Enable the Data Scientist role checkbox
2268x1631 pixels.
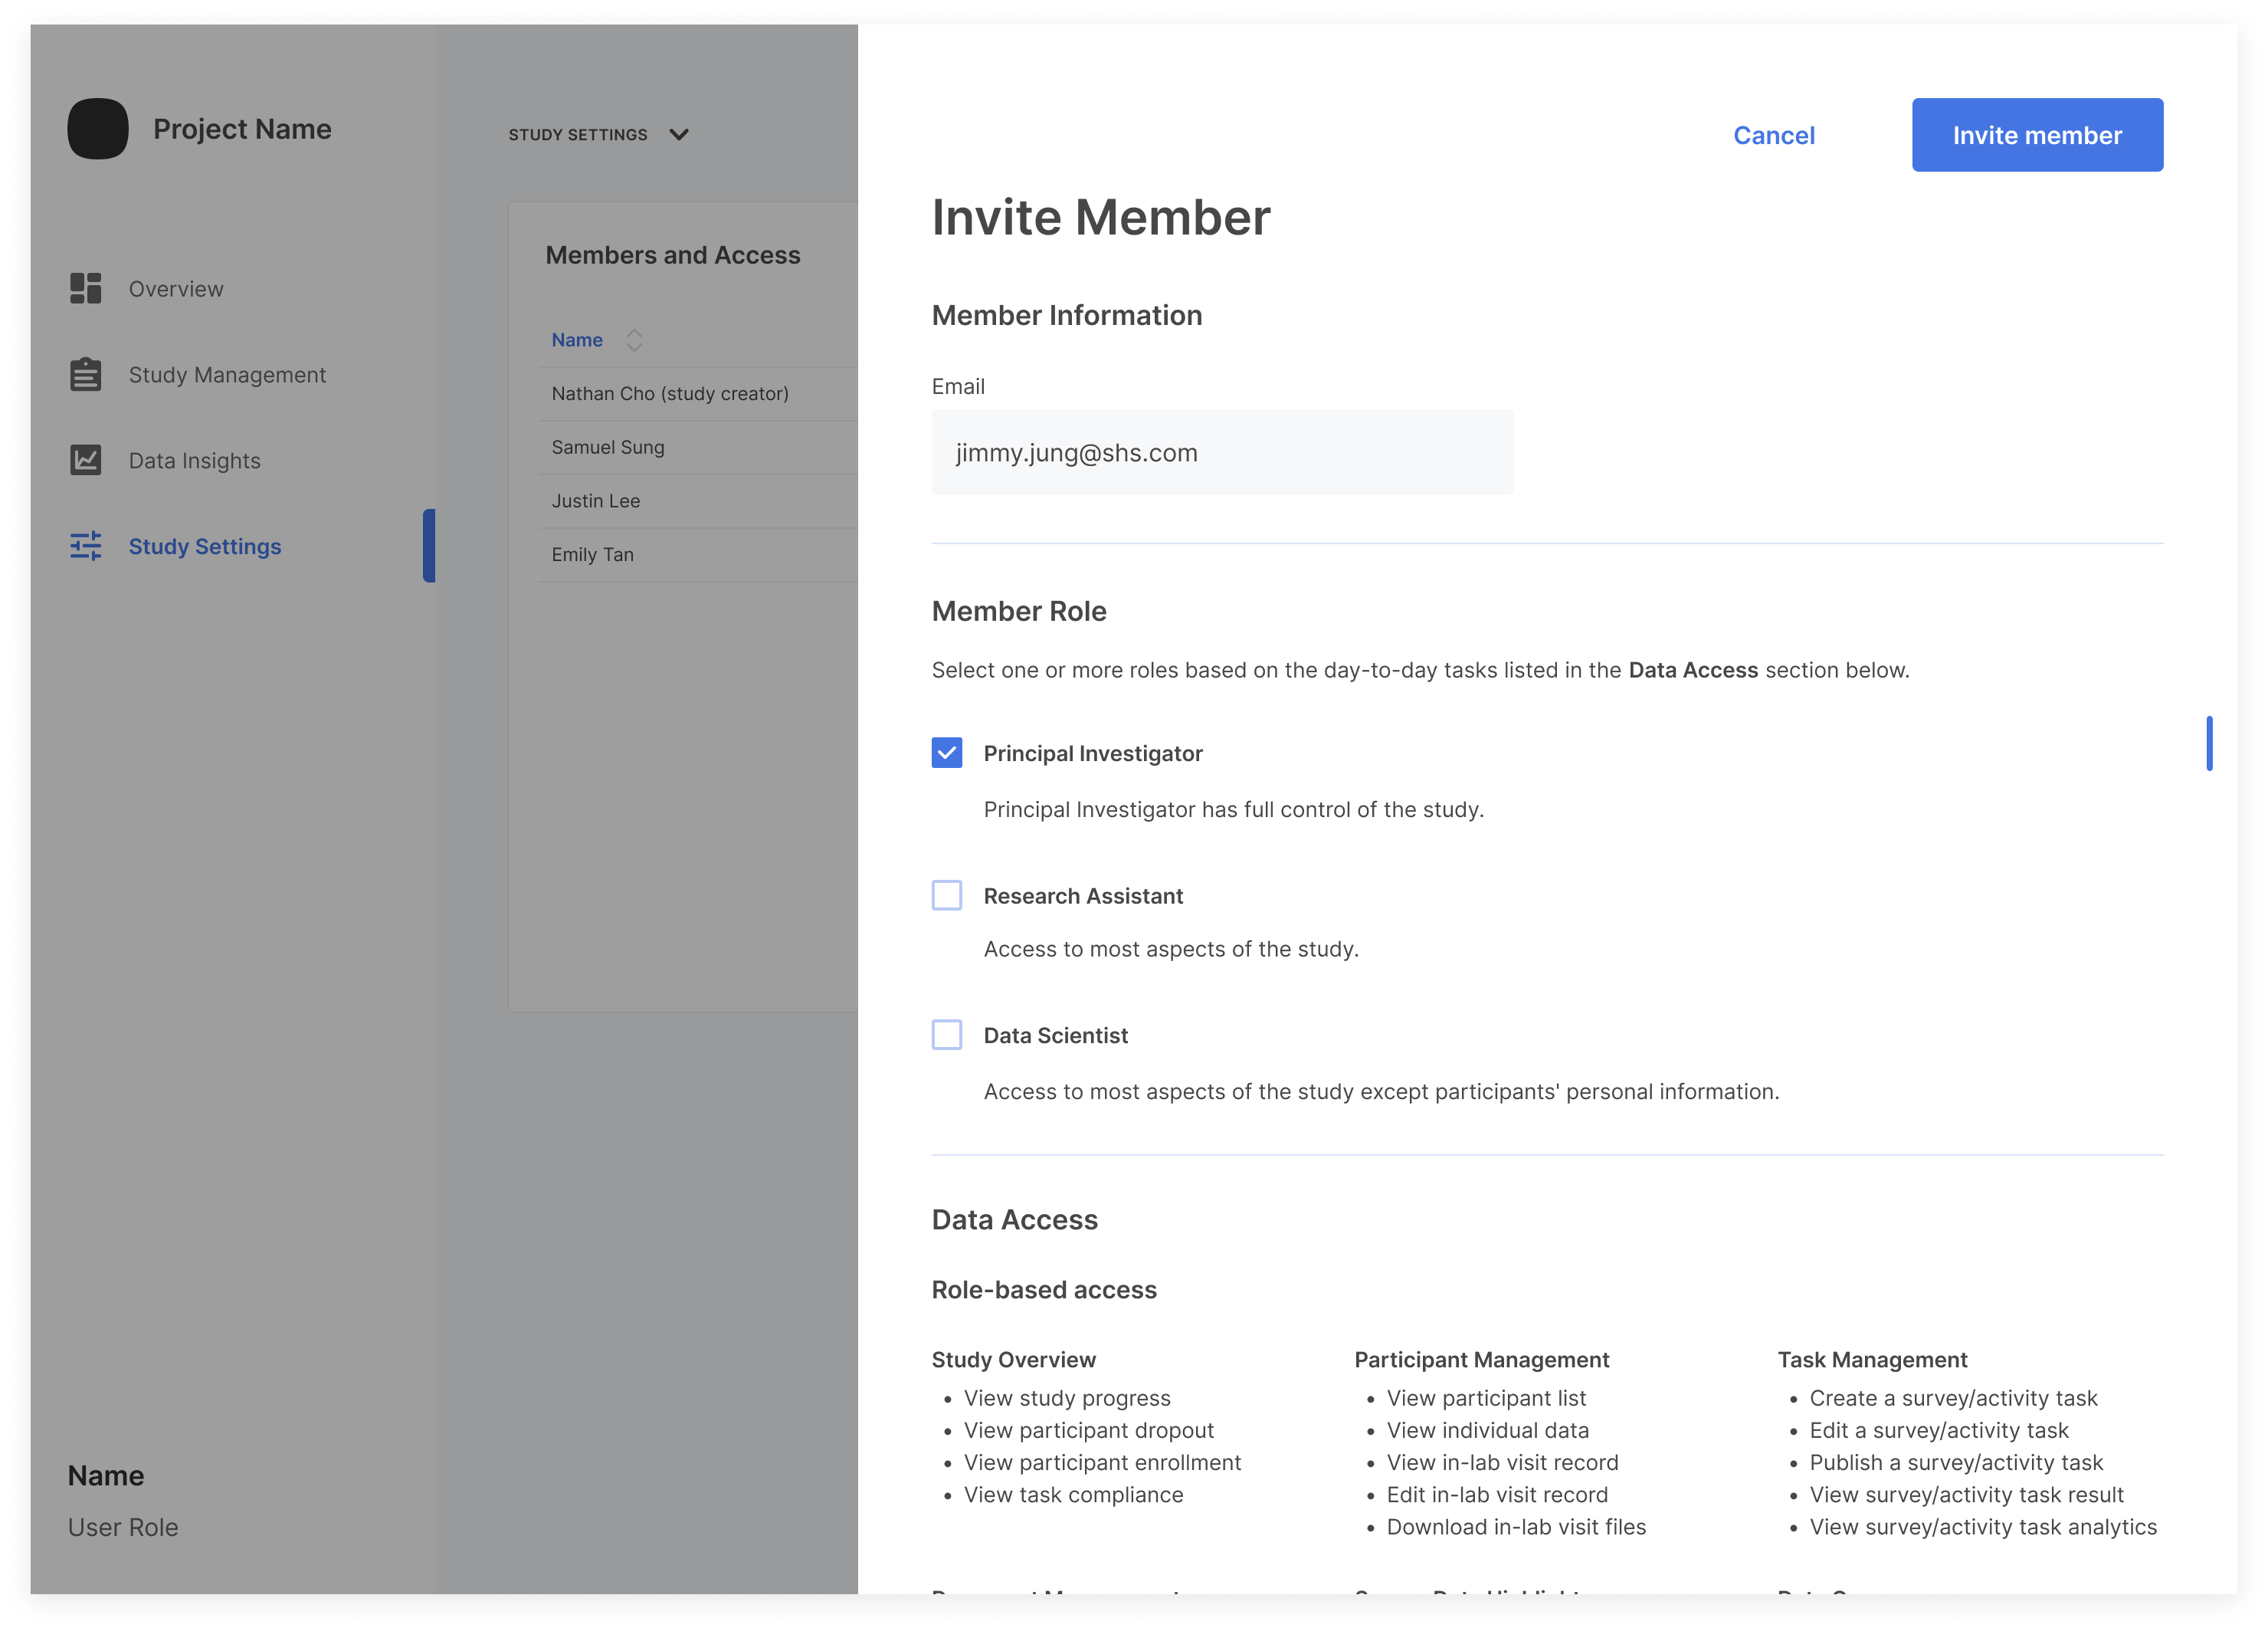(x=946, y=1035)
